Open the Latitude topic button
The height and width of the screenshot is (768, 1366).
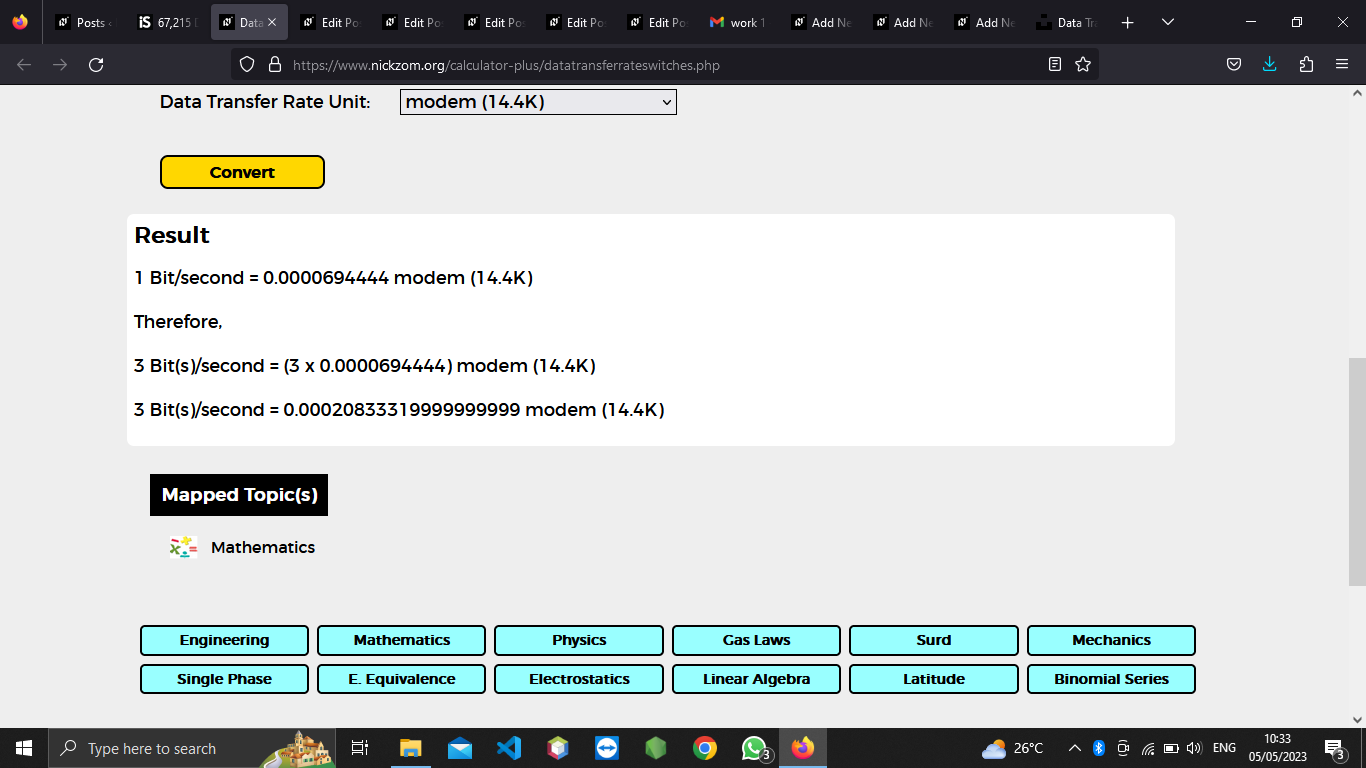click(x=934, y=679)
